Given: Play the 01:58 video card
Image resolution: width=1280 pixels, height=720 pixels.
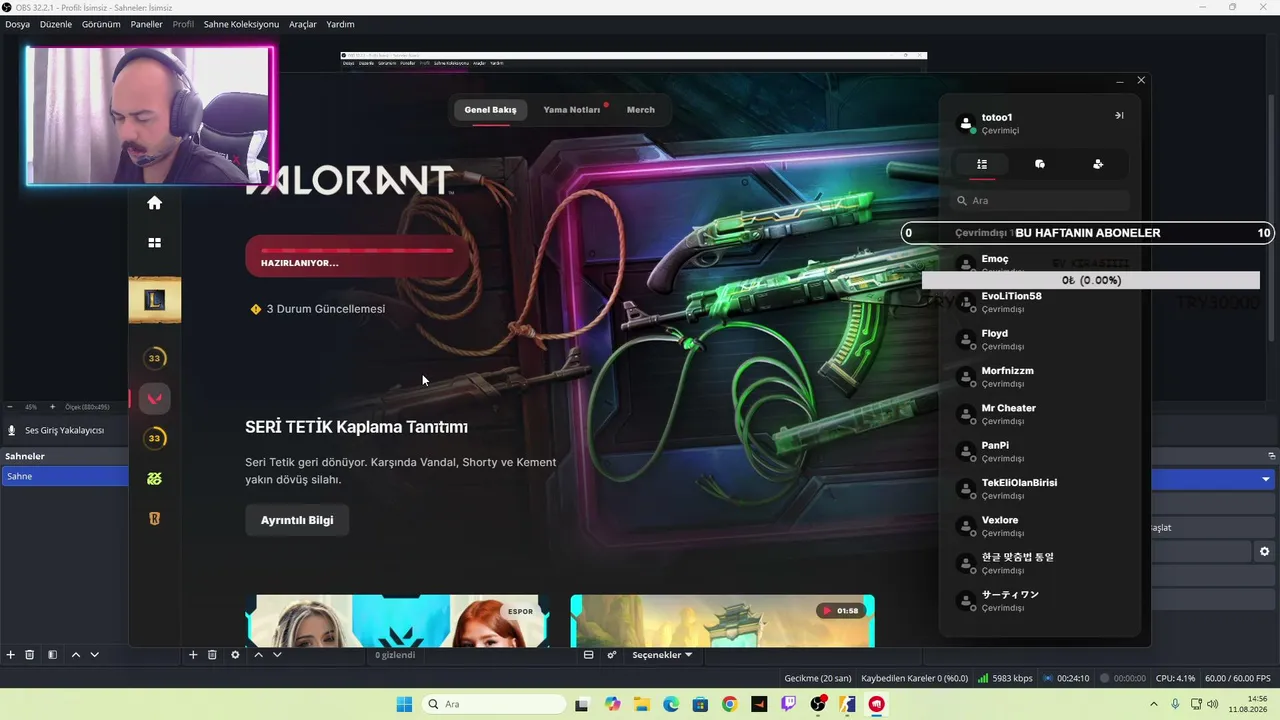Looking at the screenshot, I should (x=723, y=621).
